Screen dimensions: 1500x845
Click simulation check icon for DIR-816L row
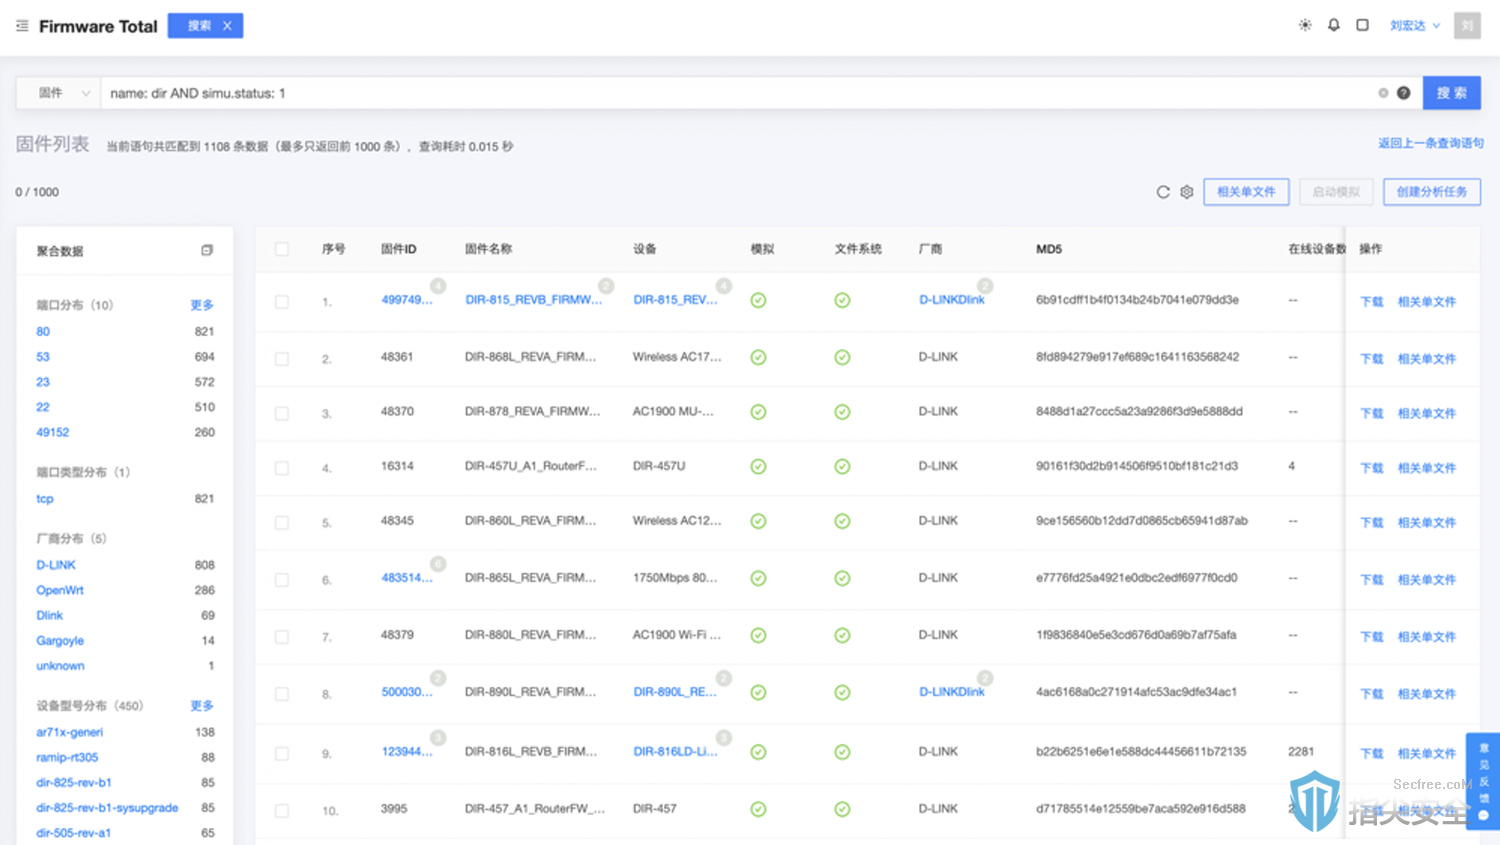point(759,752)
